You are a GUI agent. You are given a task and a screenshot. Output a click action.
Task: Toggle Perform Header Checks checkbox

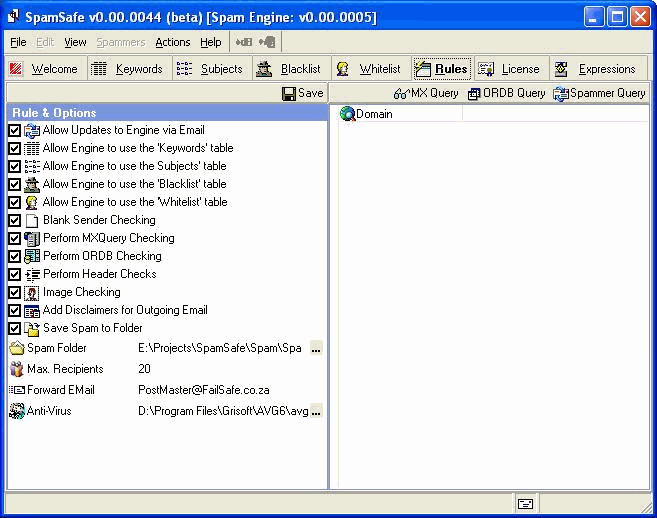(14, 275)
